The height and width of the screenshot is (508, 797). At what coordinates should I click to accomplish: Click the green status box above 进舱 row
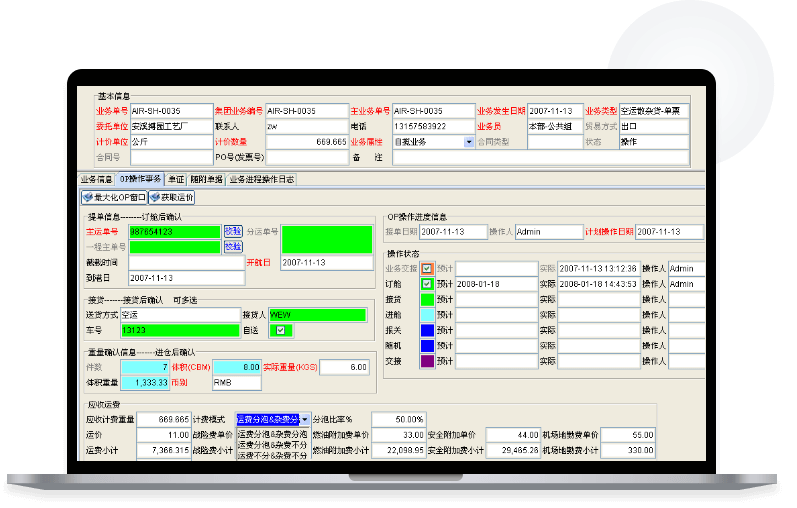(427, 300)
